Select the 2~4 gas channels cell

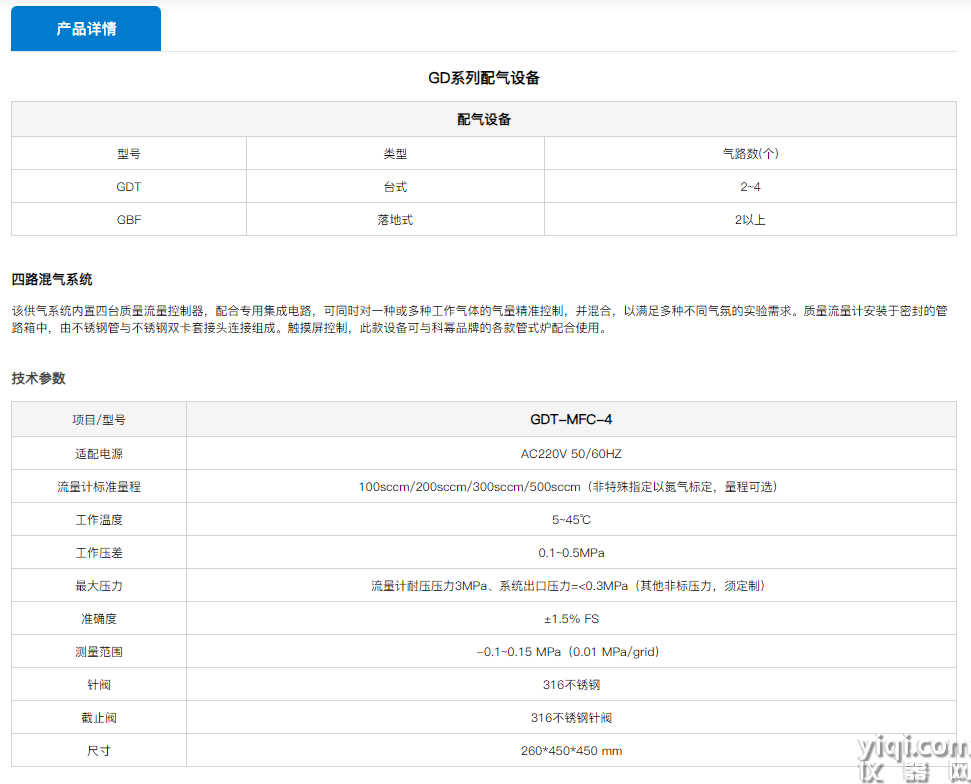click(x=751, y=186)
